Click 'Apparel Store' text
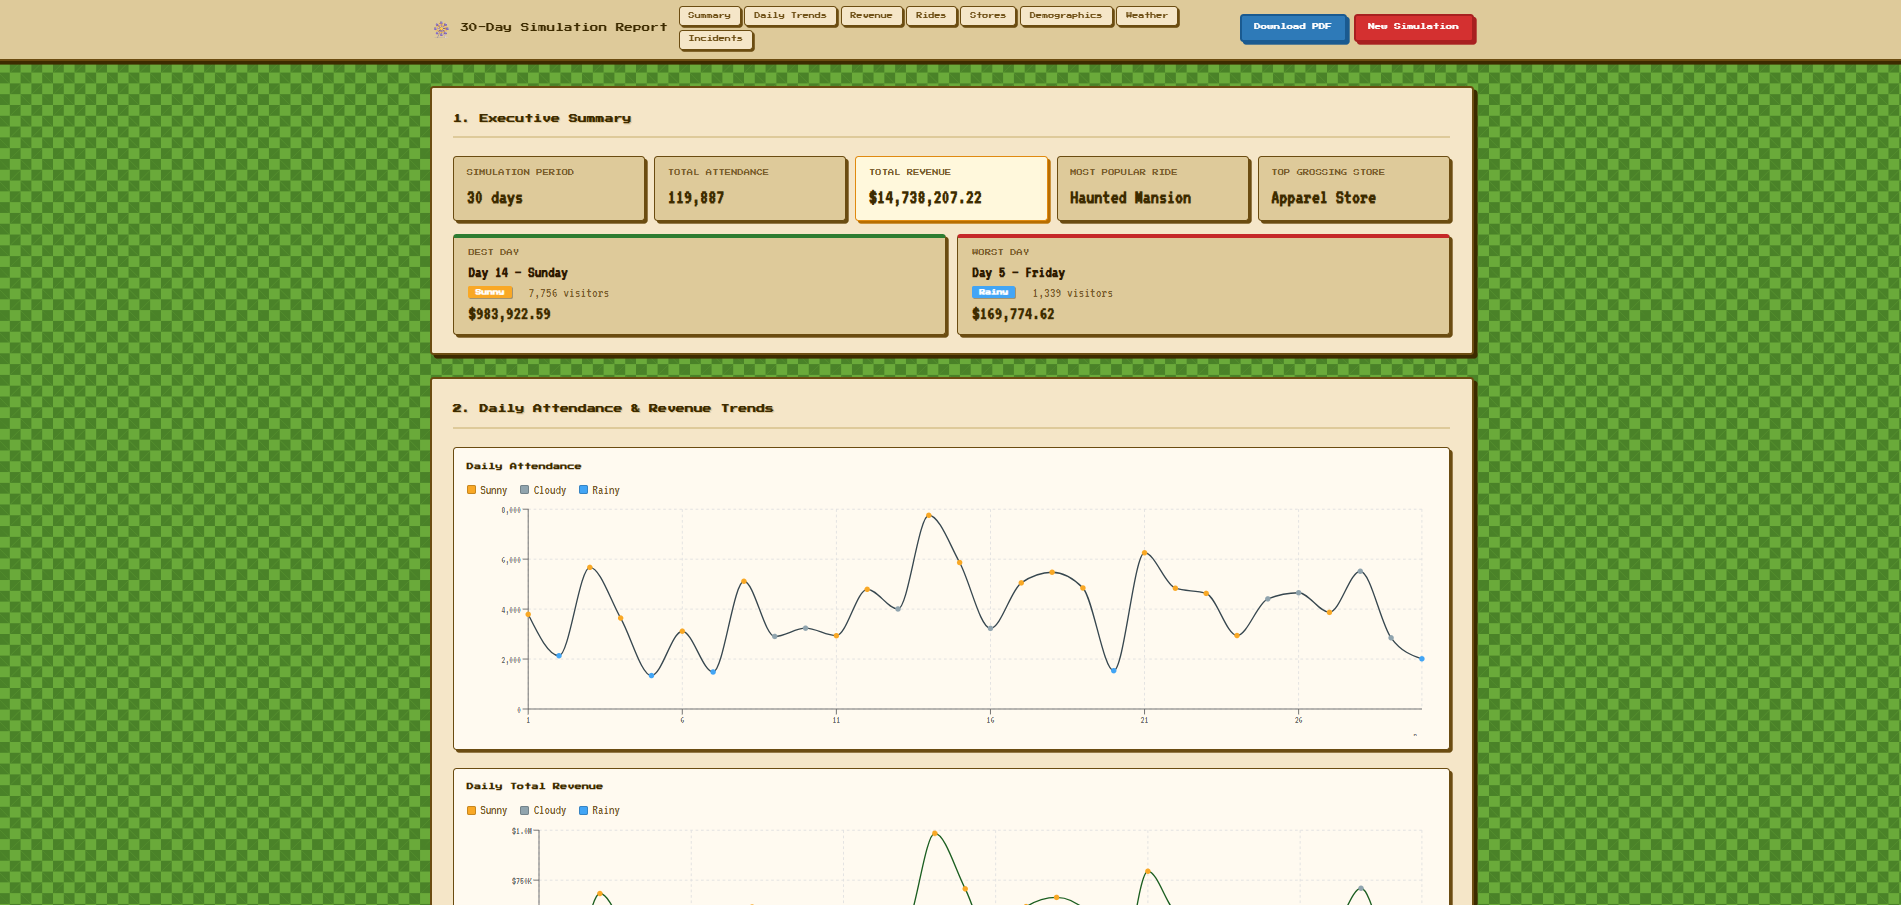 1323,198
